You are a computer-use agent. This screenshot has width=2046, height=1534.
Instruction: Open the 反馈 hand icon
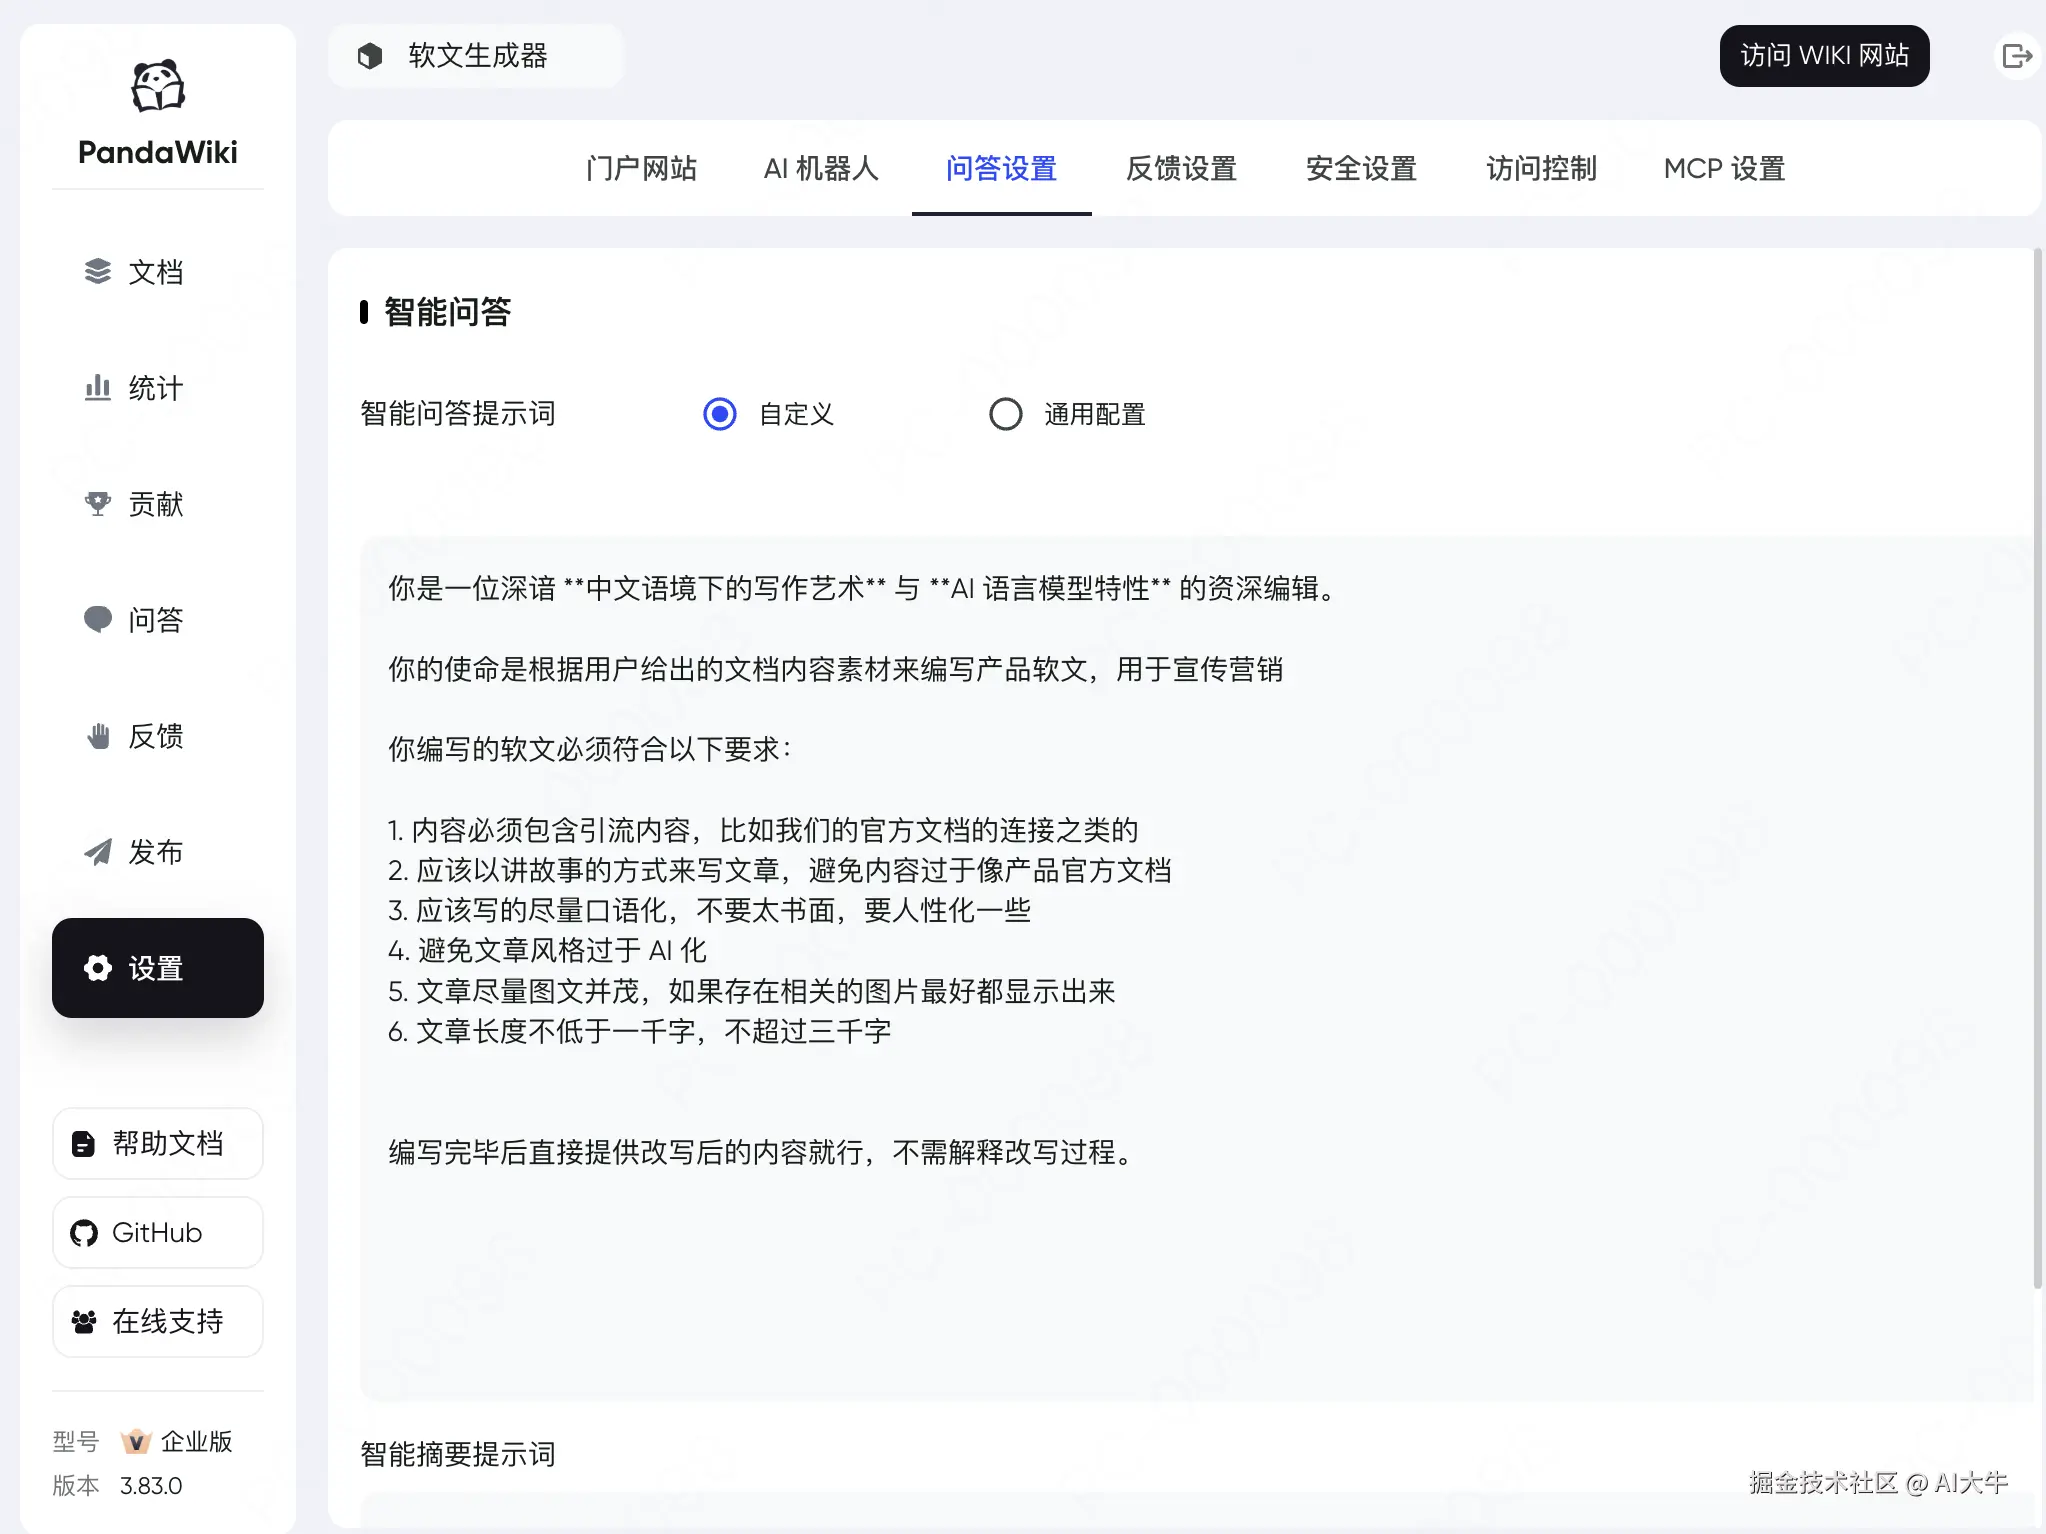coord(98,736)
